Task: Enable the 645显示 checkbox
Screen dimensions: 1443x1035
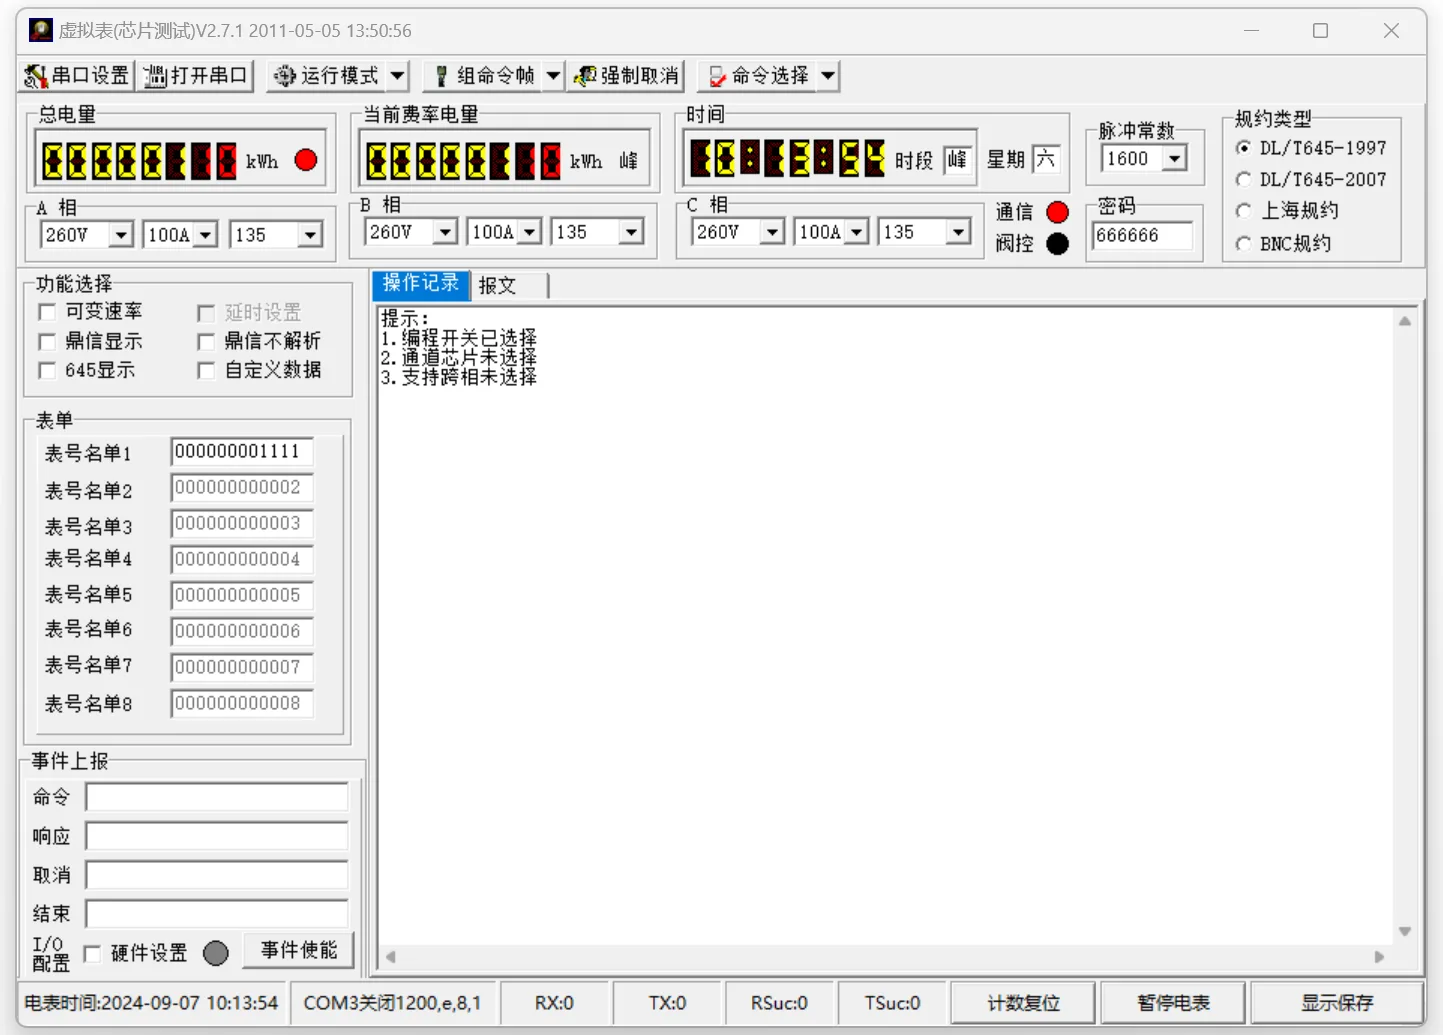Action: coord(47,371)
